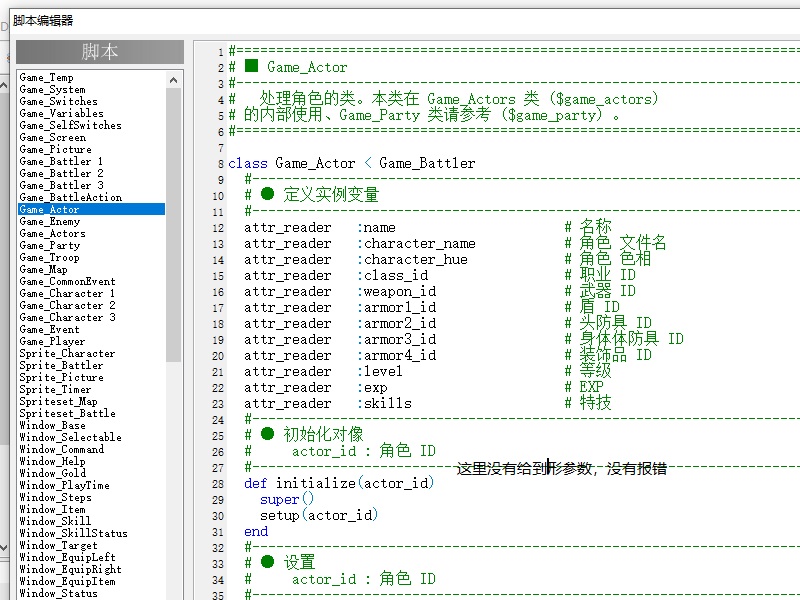The width and height of the screenshot is (800, 600).
Task: Select the Game_Temp script
Action: click(x=46, y=78)
